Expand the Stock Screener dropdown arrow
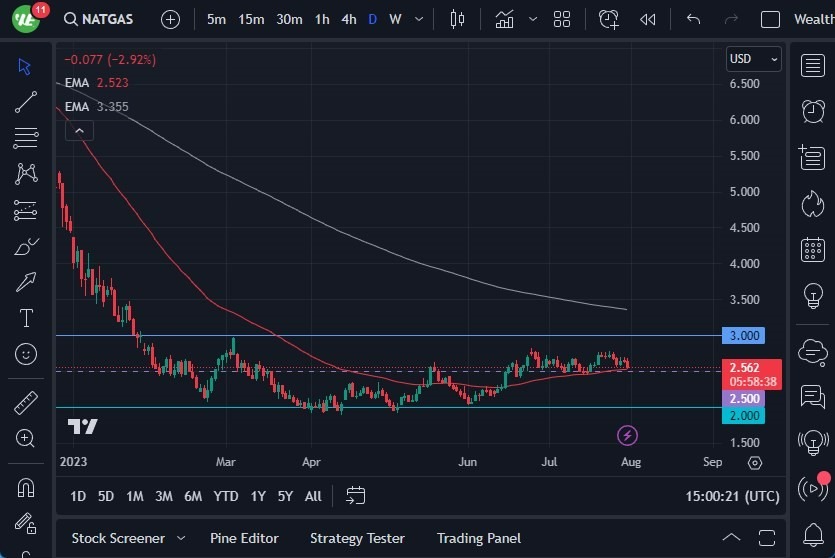 pos(181,538)
